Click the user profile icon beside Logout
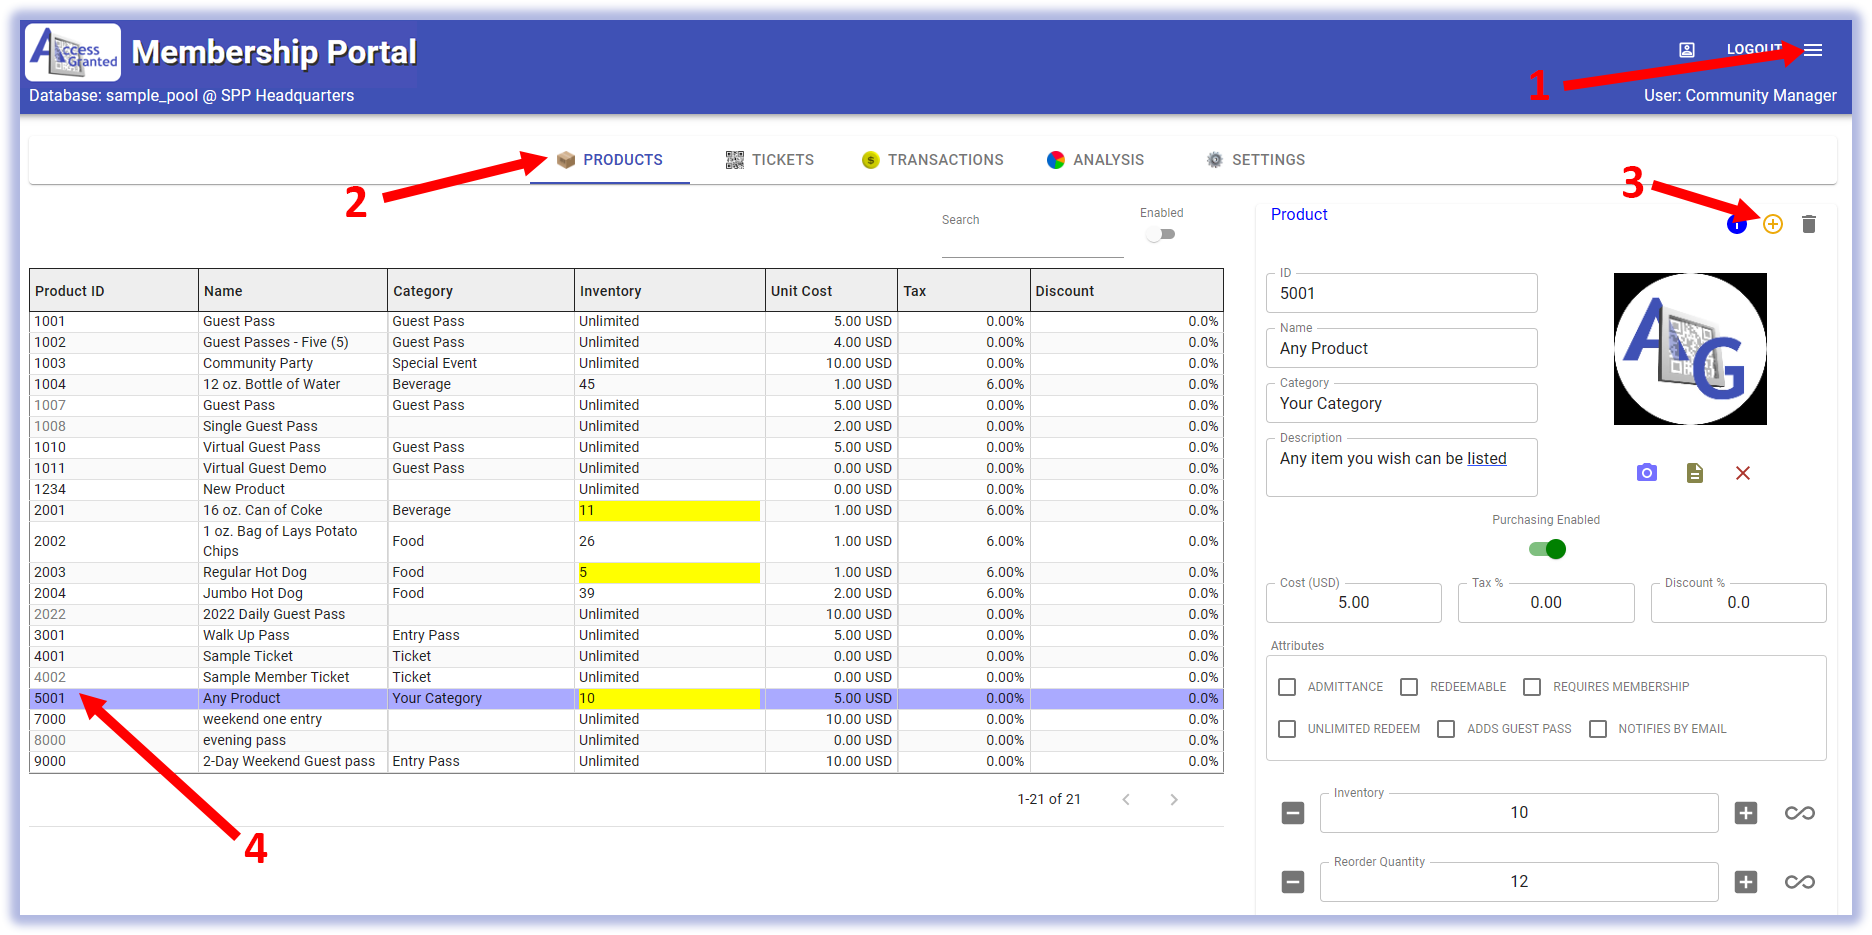This screenshot has width=1872, height=935. [1687, 50]
